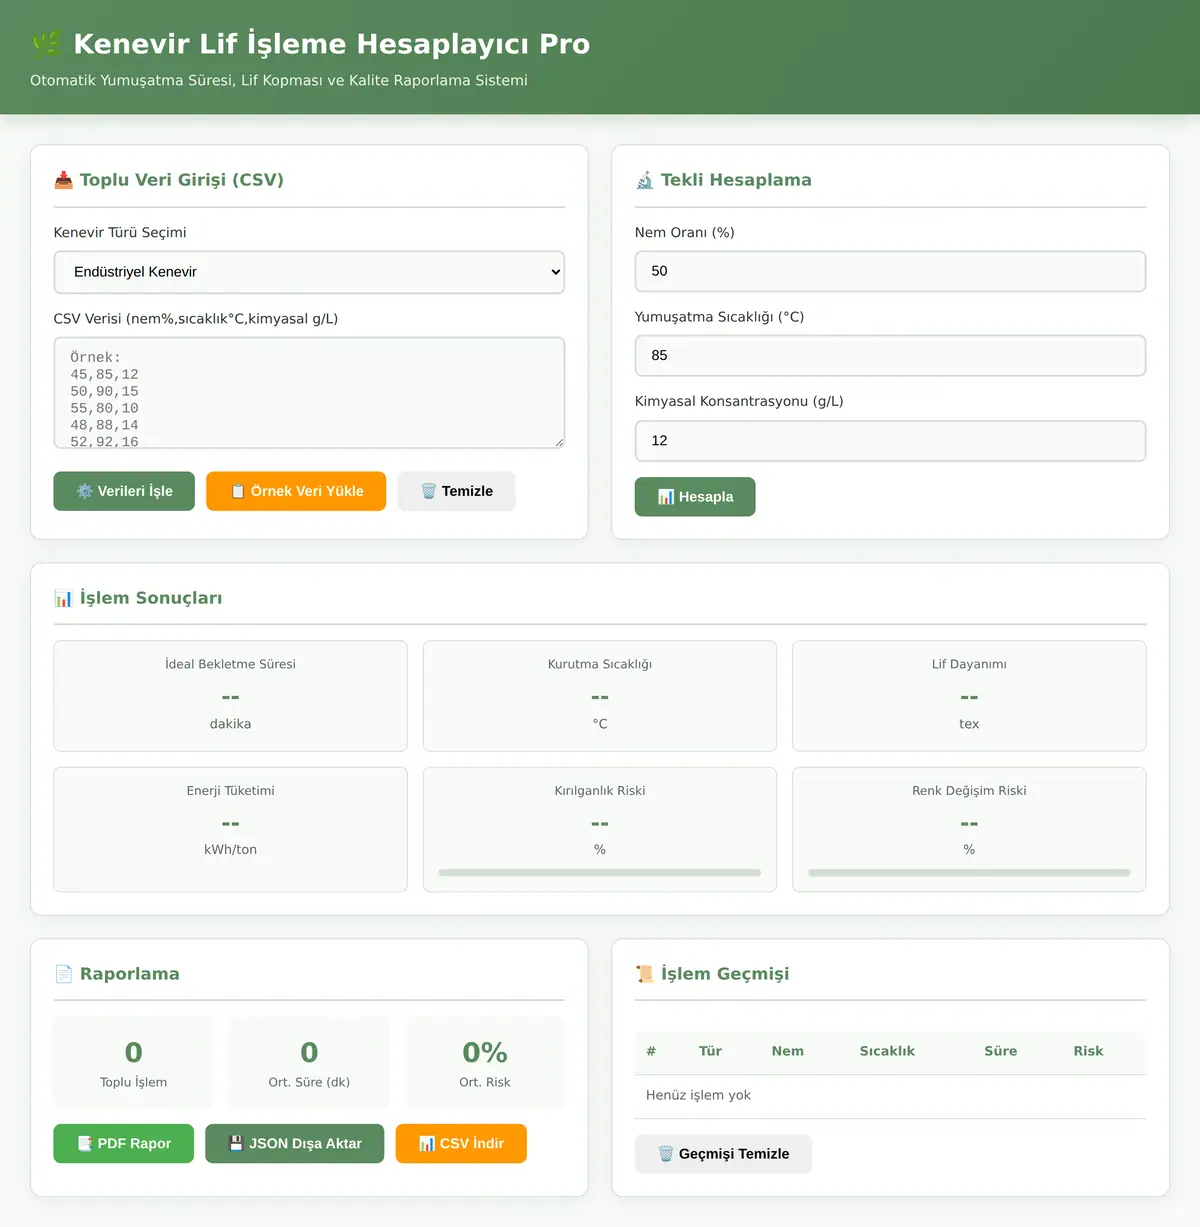Export data via JSON Dışa Aktar
This screenshot has width=1200, height=1227.
(295, 1144)
